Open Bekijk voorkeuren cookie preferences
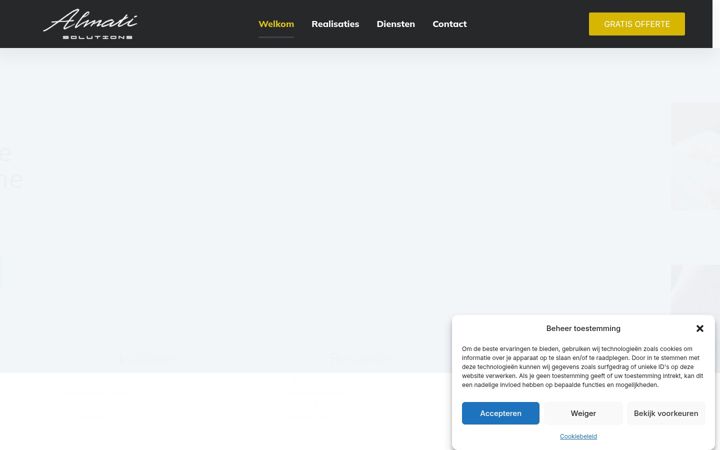 coord(666,413)
